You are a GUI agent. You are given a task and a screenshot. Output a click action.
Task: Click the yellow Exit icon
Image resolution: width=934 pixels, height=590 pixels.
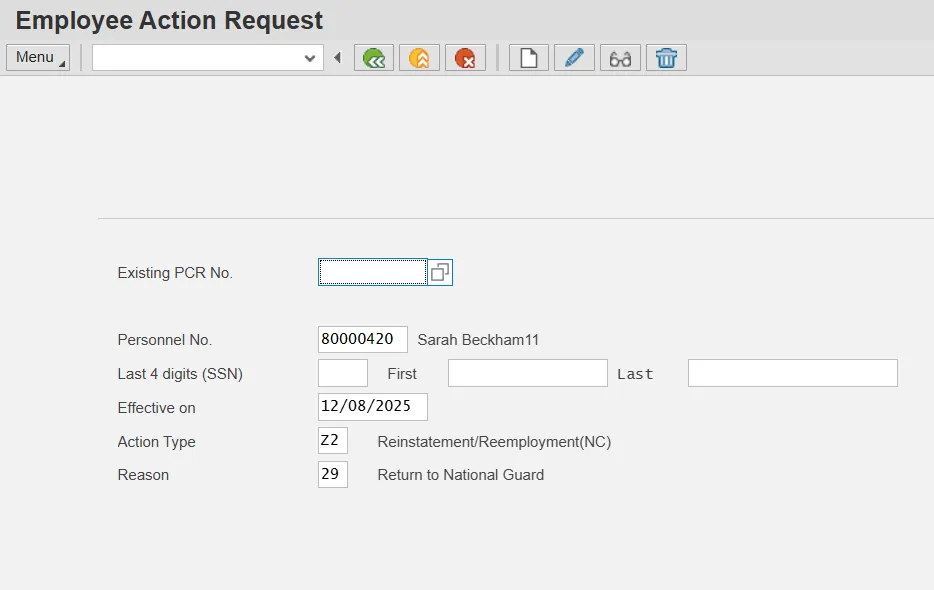[420, 58]
